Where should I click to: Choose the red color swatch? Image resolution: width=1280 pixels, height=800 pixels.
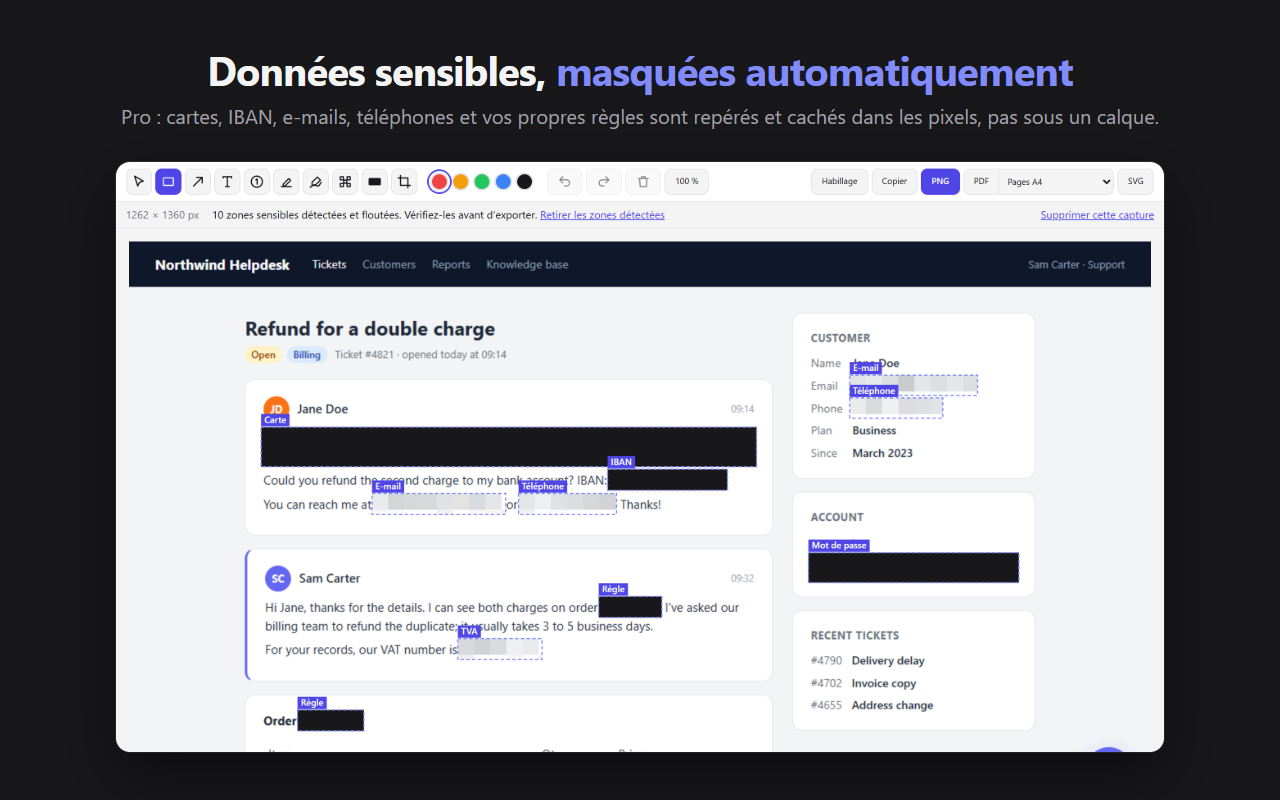[x=438, y=182]
